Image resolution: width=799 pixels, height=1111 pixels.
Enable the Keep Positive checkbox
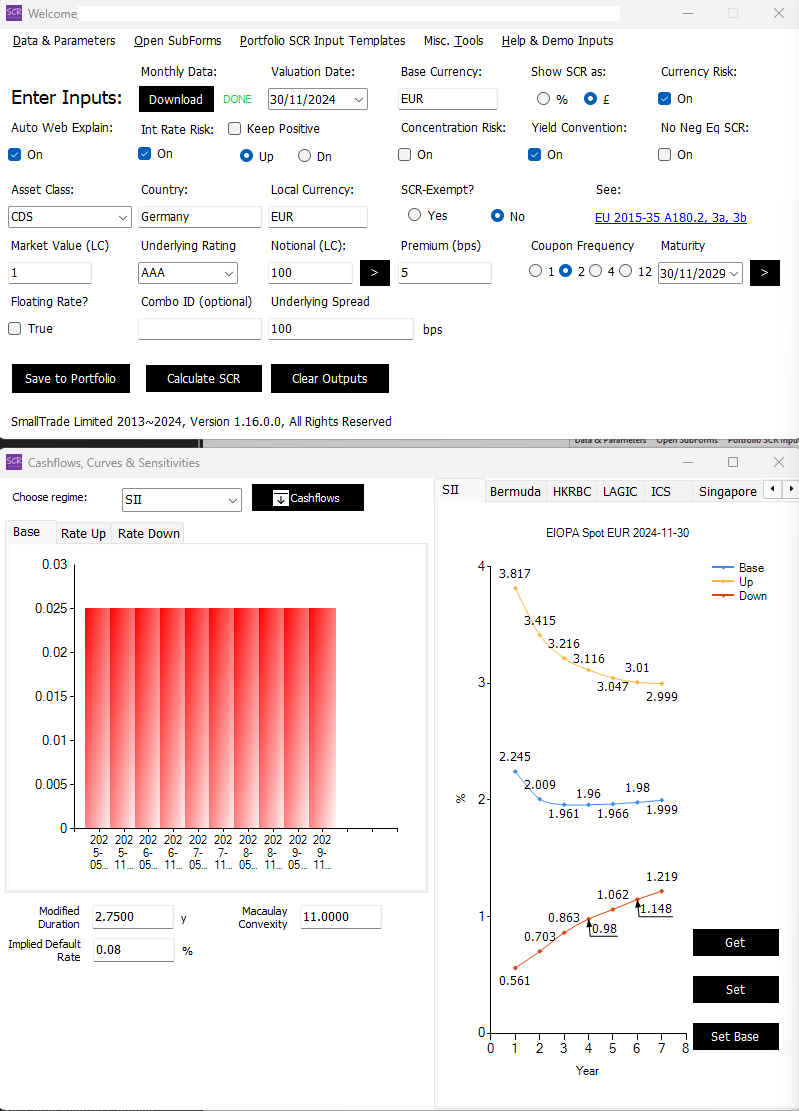(235, 128)
